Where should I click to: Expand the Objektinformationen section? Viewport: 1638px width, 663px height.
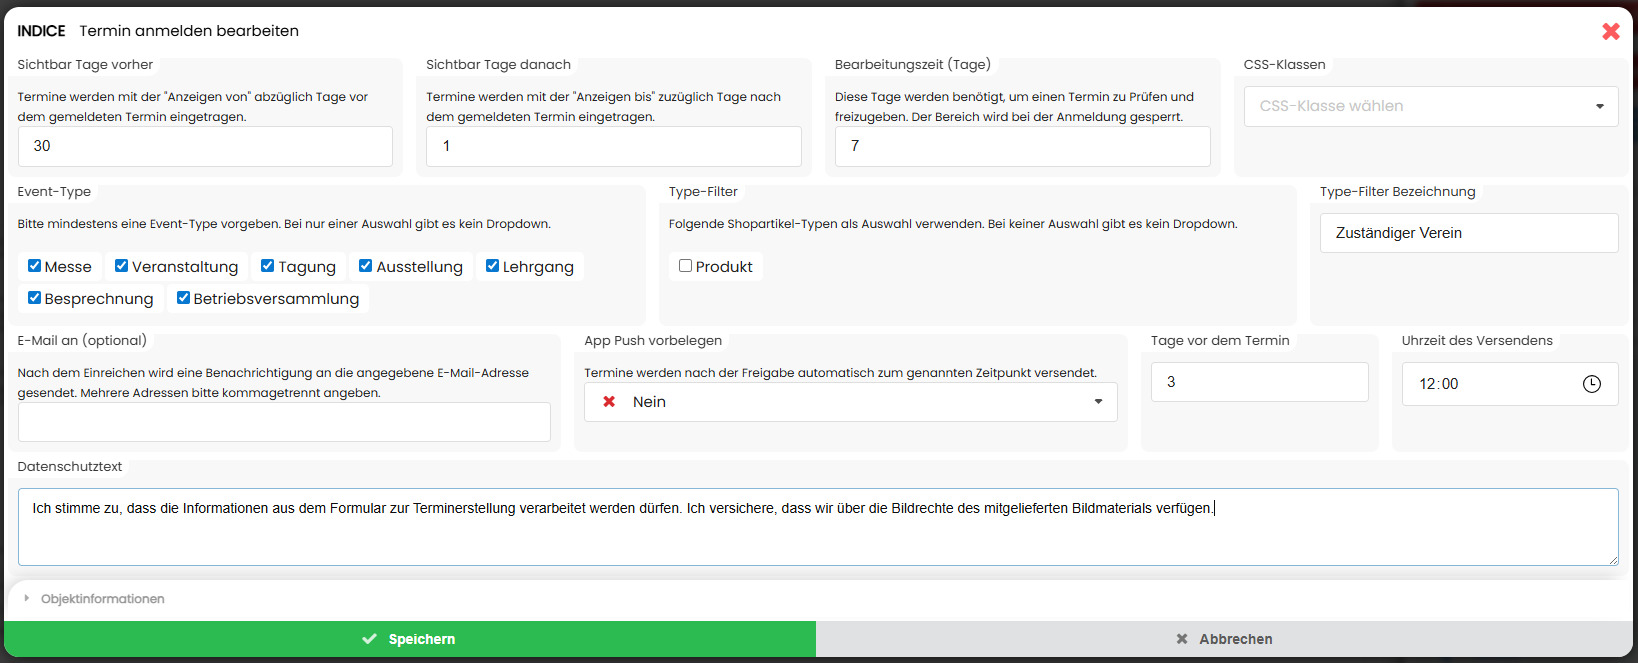coord(102,599)
